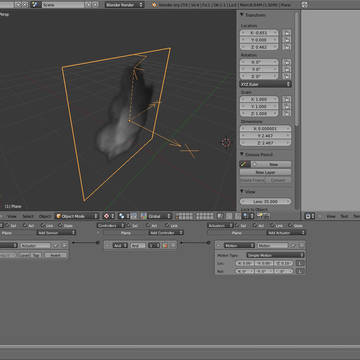
Task: Click the grease pencil icon button
Action: (244, 164)
